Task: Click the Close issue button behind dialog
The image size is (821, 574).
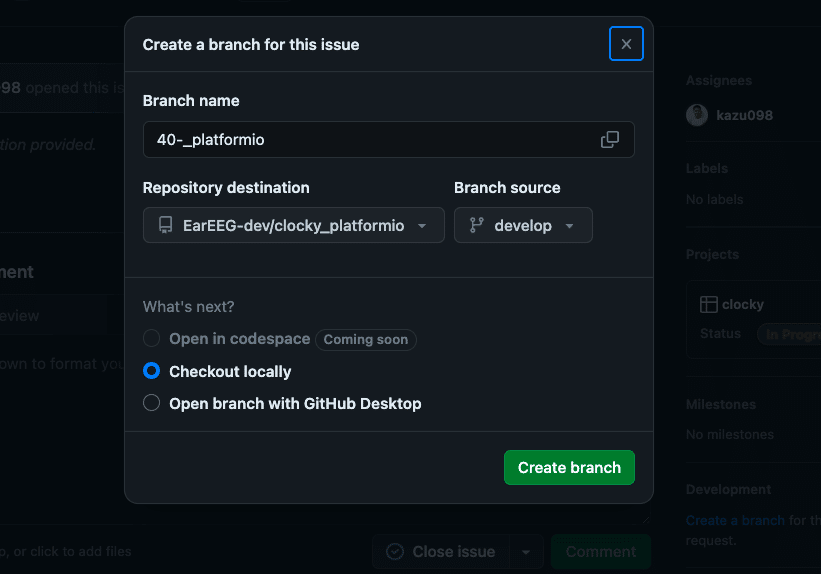Action: click(441, 551)
